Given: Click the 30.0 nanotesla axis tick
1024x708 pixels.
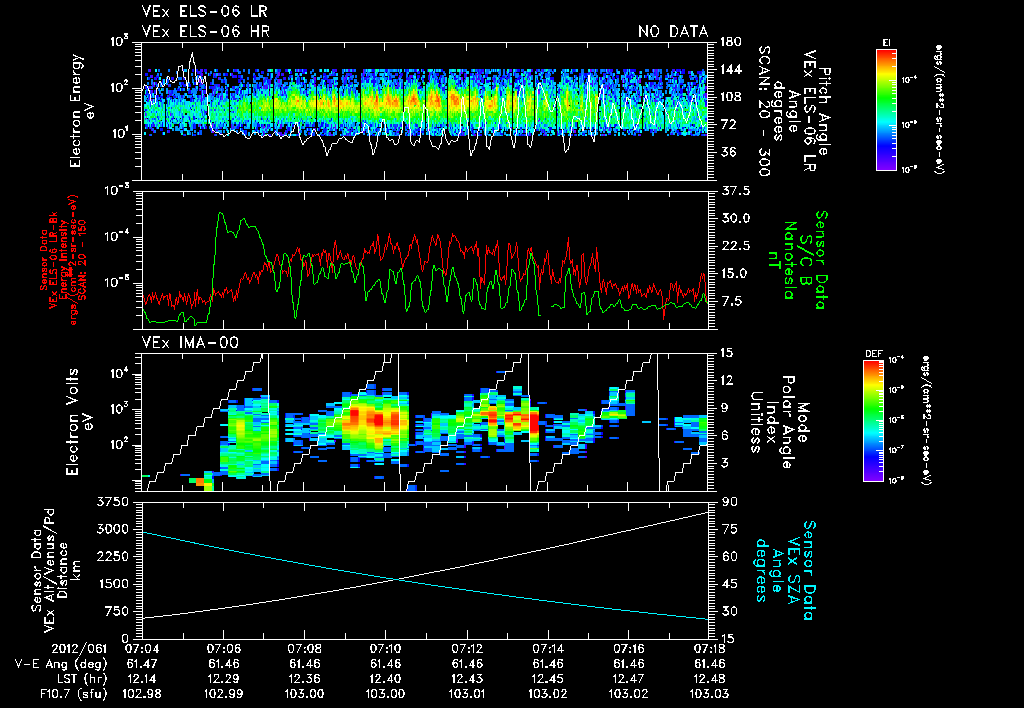Looking at the screenshot, I should 735,218.
